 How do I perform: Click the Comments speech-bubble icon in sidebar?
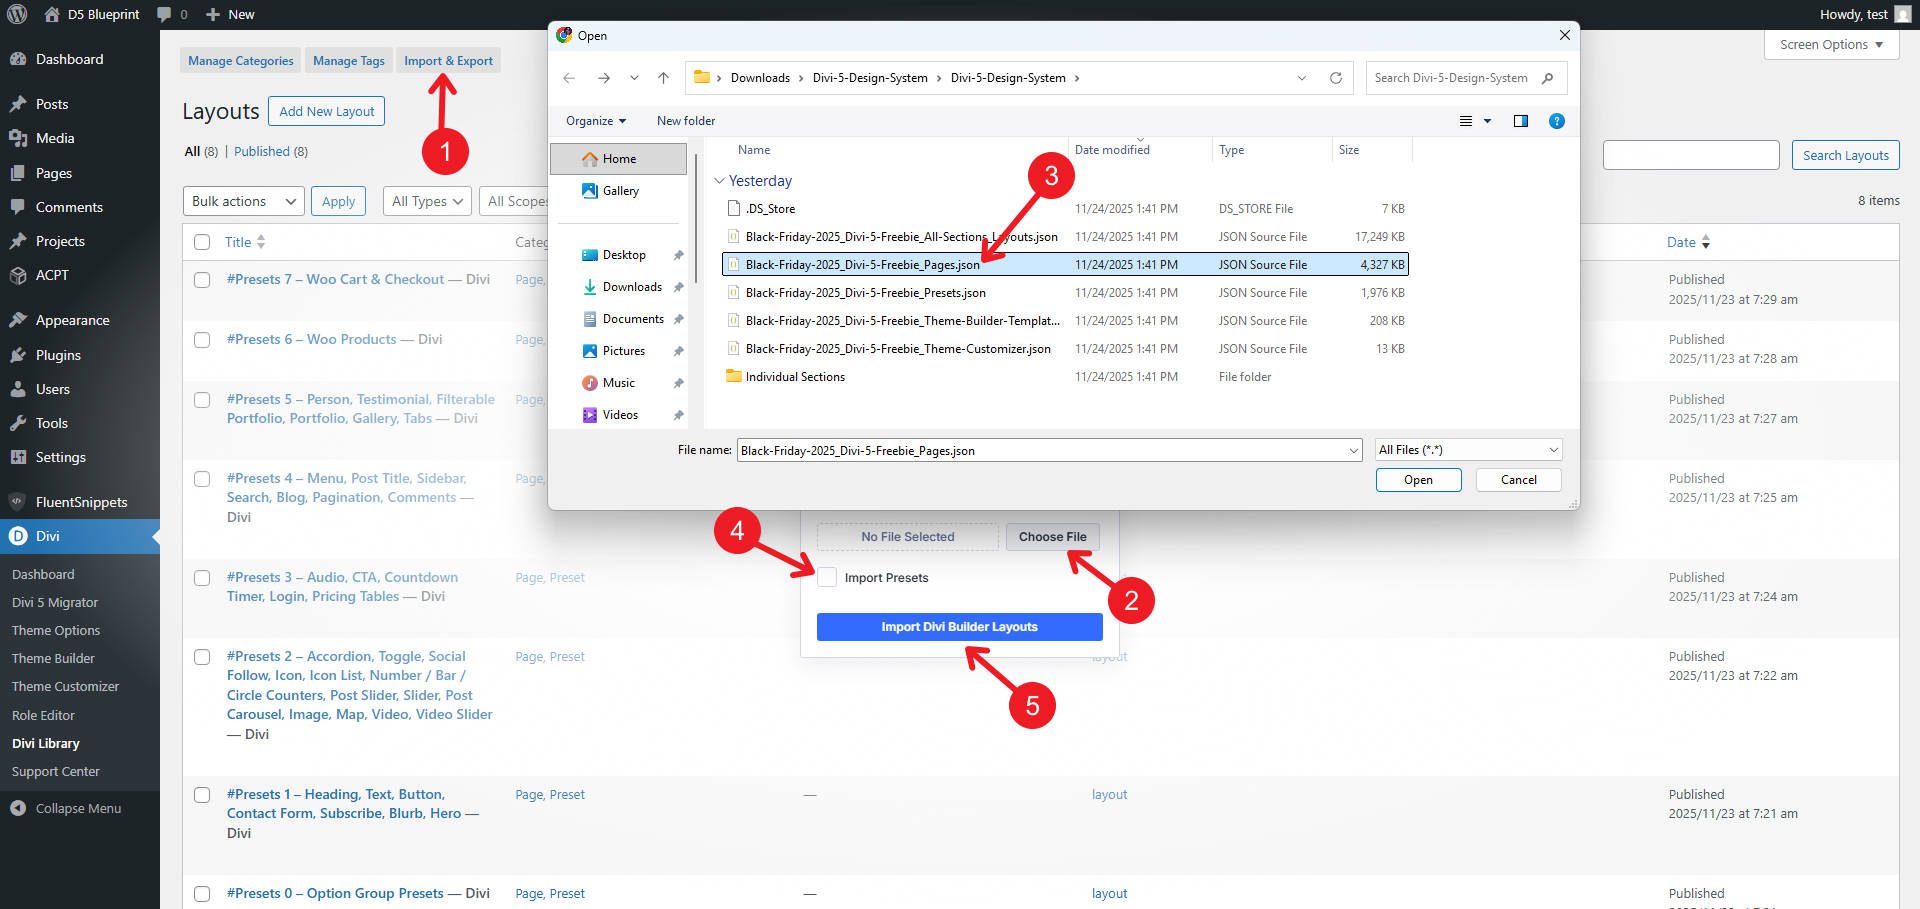click(x=21, y=207)
